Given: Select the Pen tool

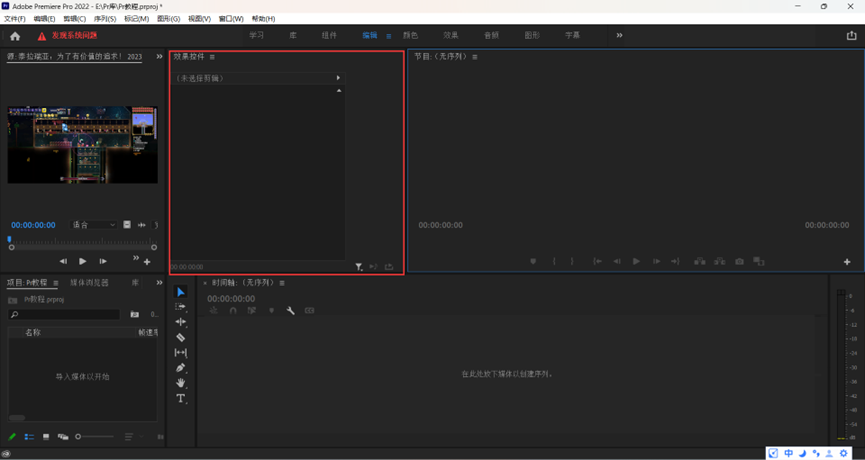Looking at the screenshot, I should (181, 368).
